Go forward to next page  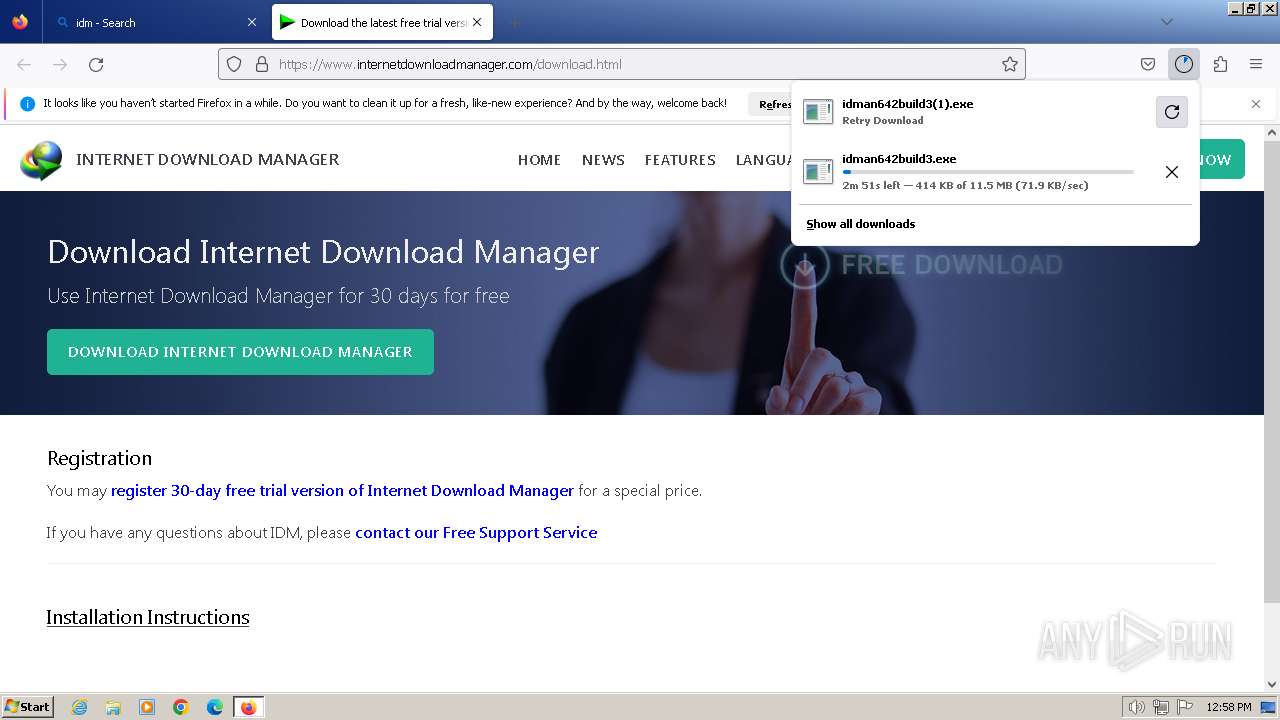point(60,64)
